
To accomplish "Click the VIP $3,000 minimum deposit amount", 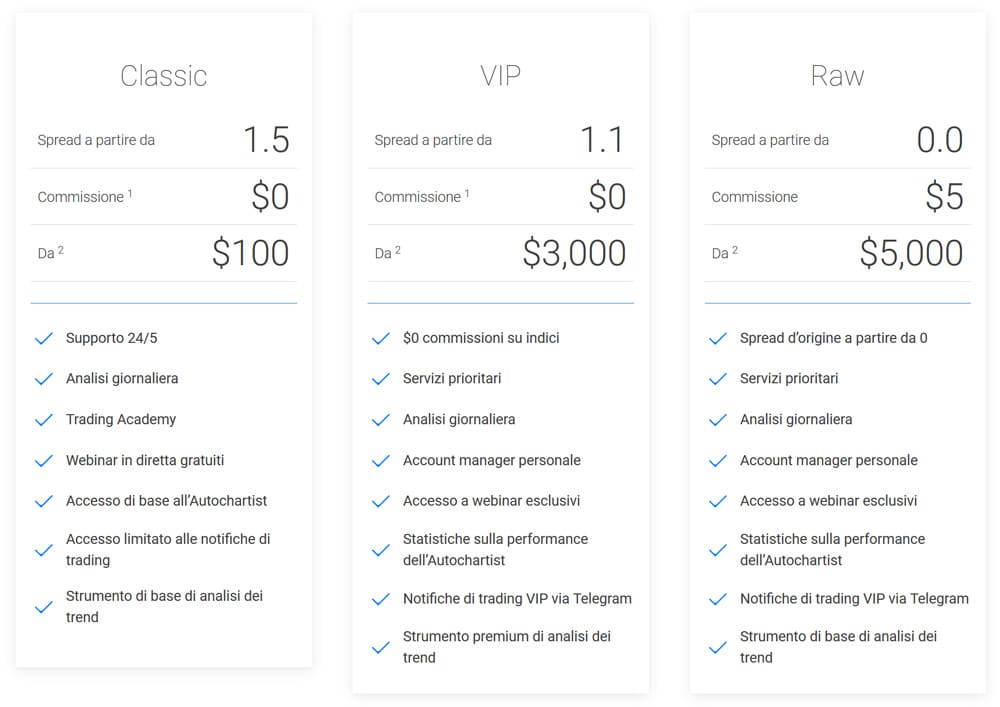I will (x=574, y=253).
